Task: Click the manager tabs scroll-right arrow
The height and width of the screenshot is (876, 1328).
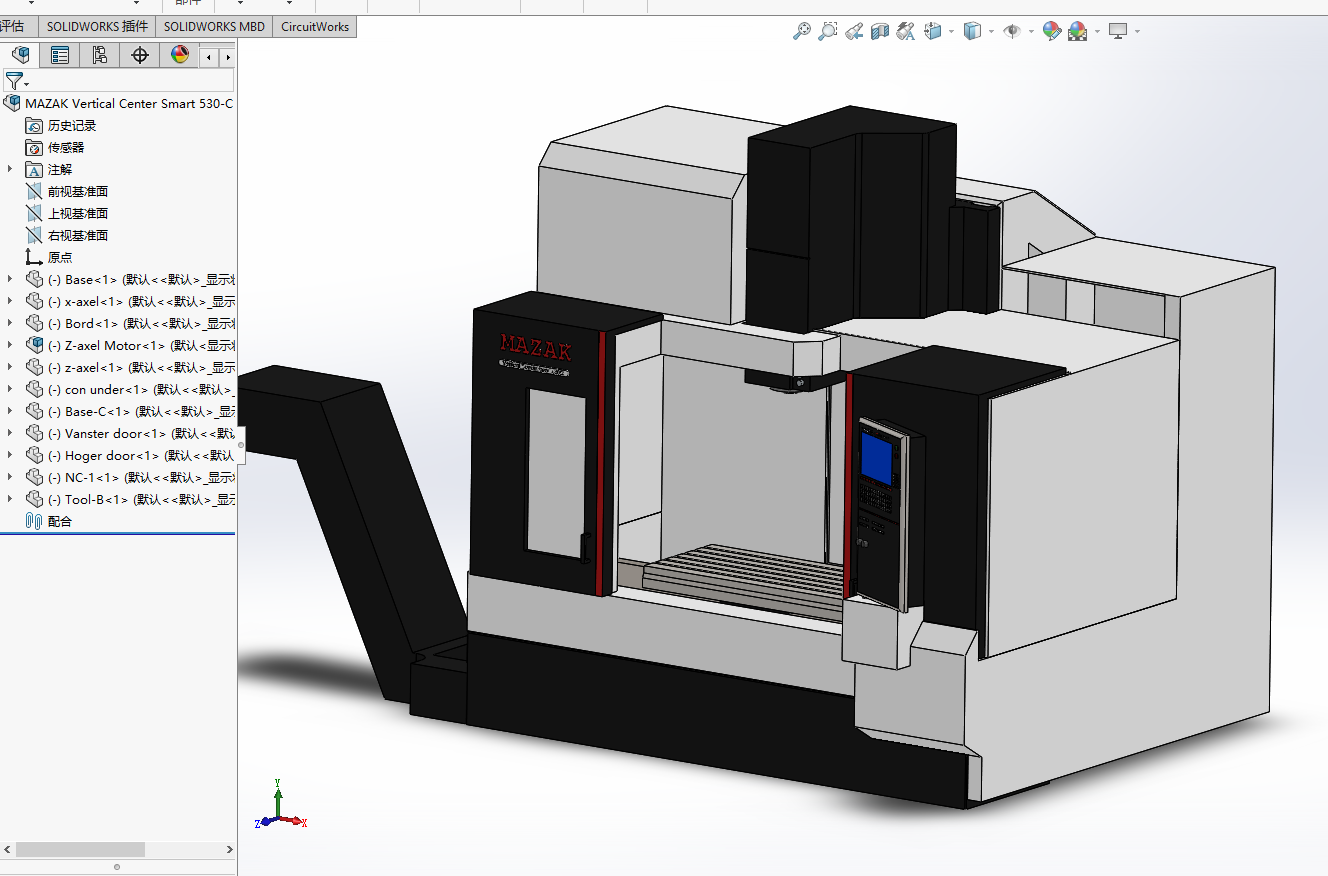Action: click(x=227, y=57)
